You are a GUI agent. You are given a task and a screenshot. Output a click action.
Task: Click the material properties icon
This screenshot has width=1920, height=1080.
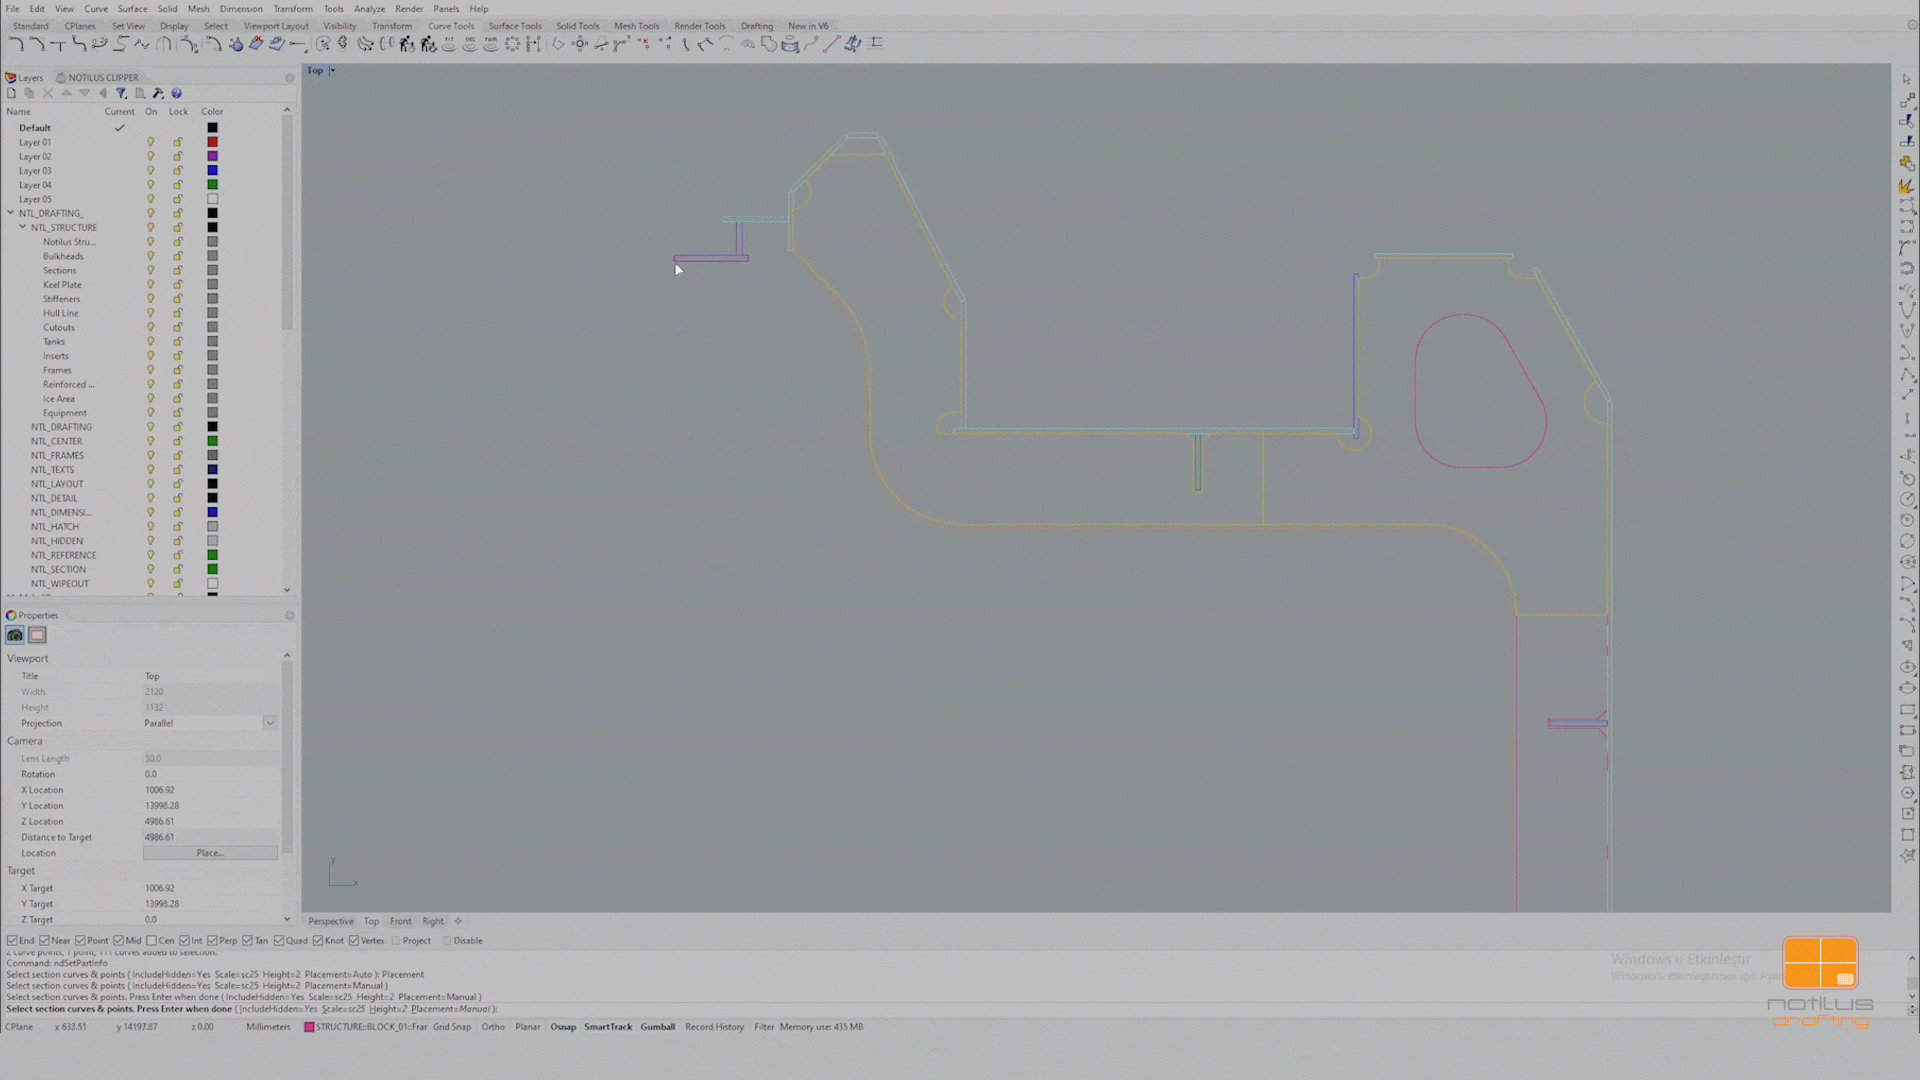tap(37, 635)
